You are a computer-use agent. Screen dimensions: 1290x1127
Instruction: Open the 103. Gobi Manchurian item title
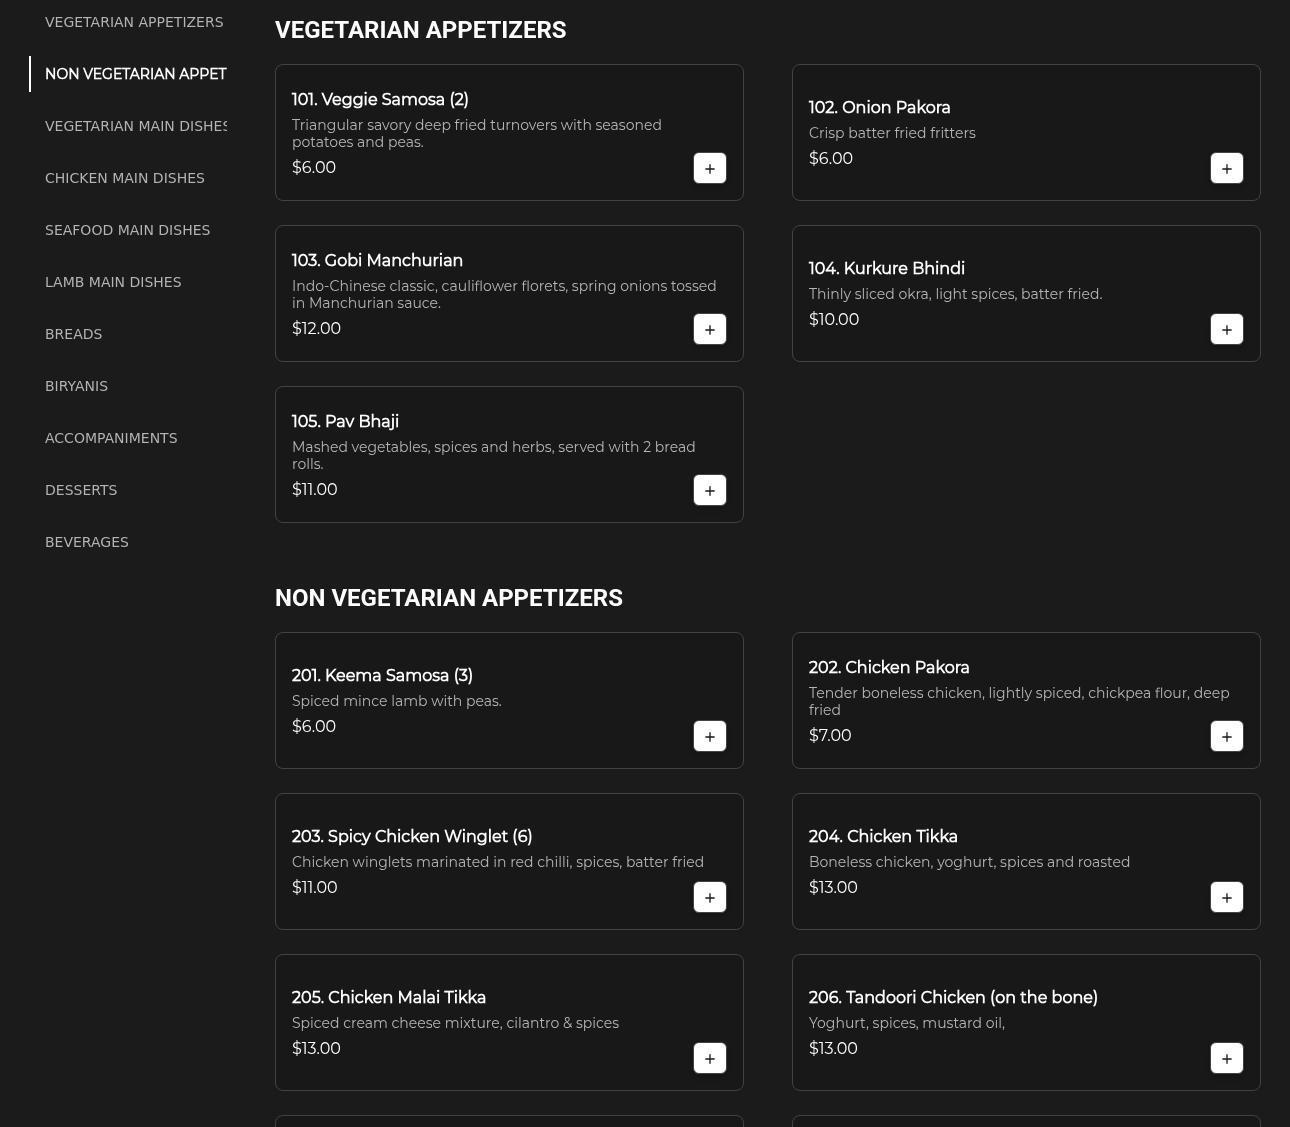[x=377, y=261]
